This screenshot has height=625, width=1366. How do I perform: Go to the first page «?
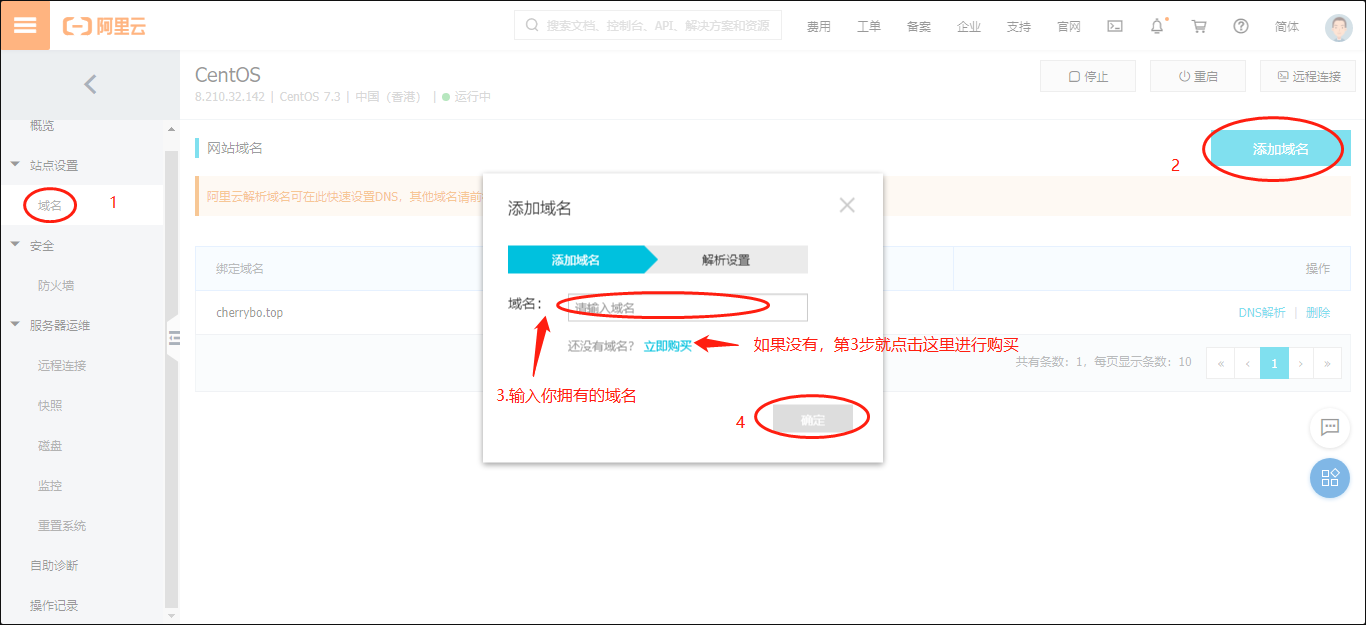click(1220, 363)
